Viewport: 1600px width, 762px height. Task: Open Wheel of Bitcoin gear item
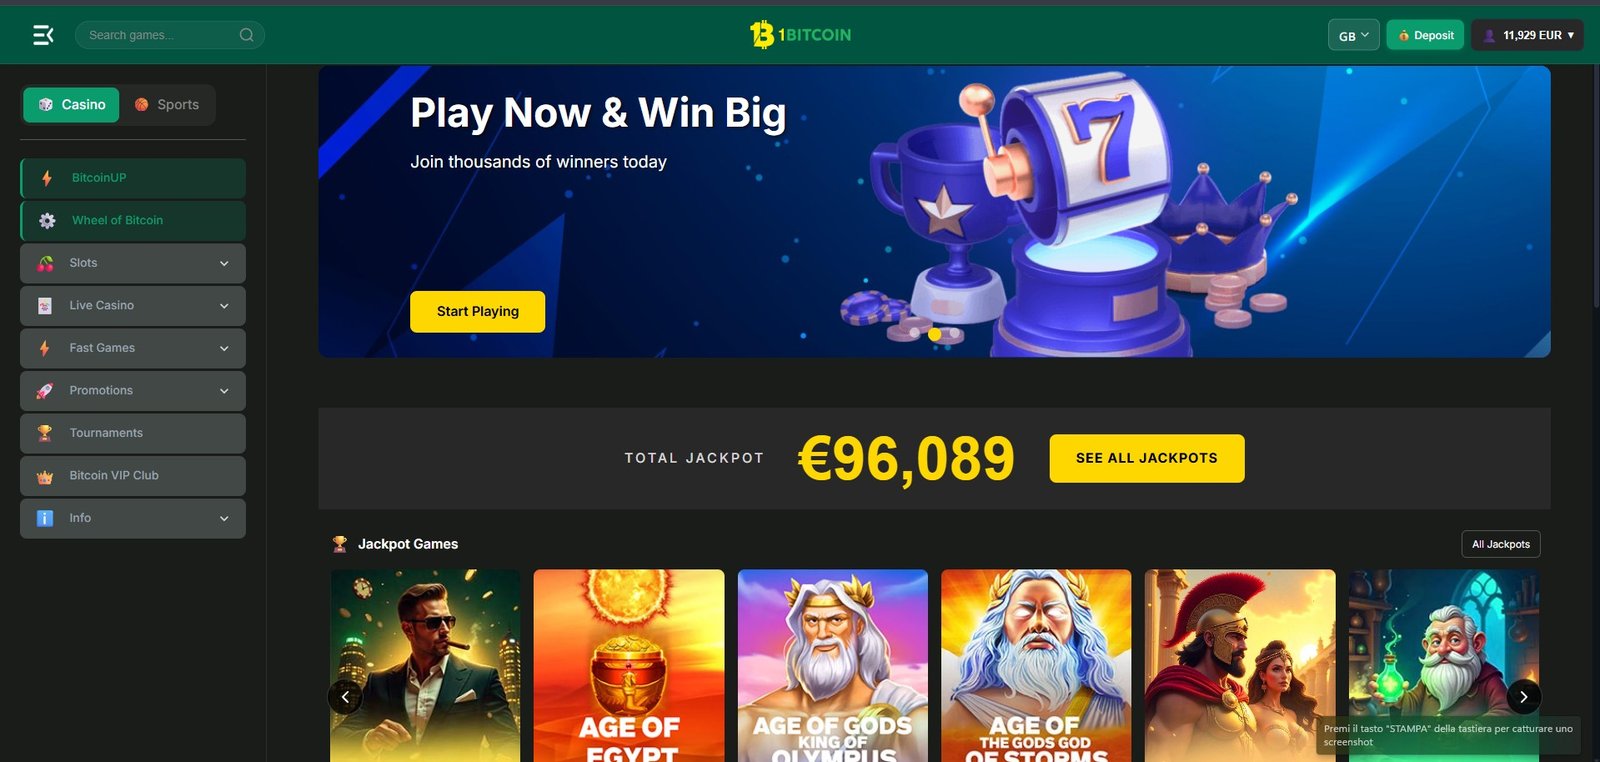pos(133,221)
